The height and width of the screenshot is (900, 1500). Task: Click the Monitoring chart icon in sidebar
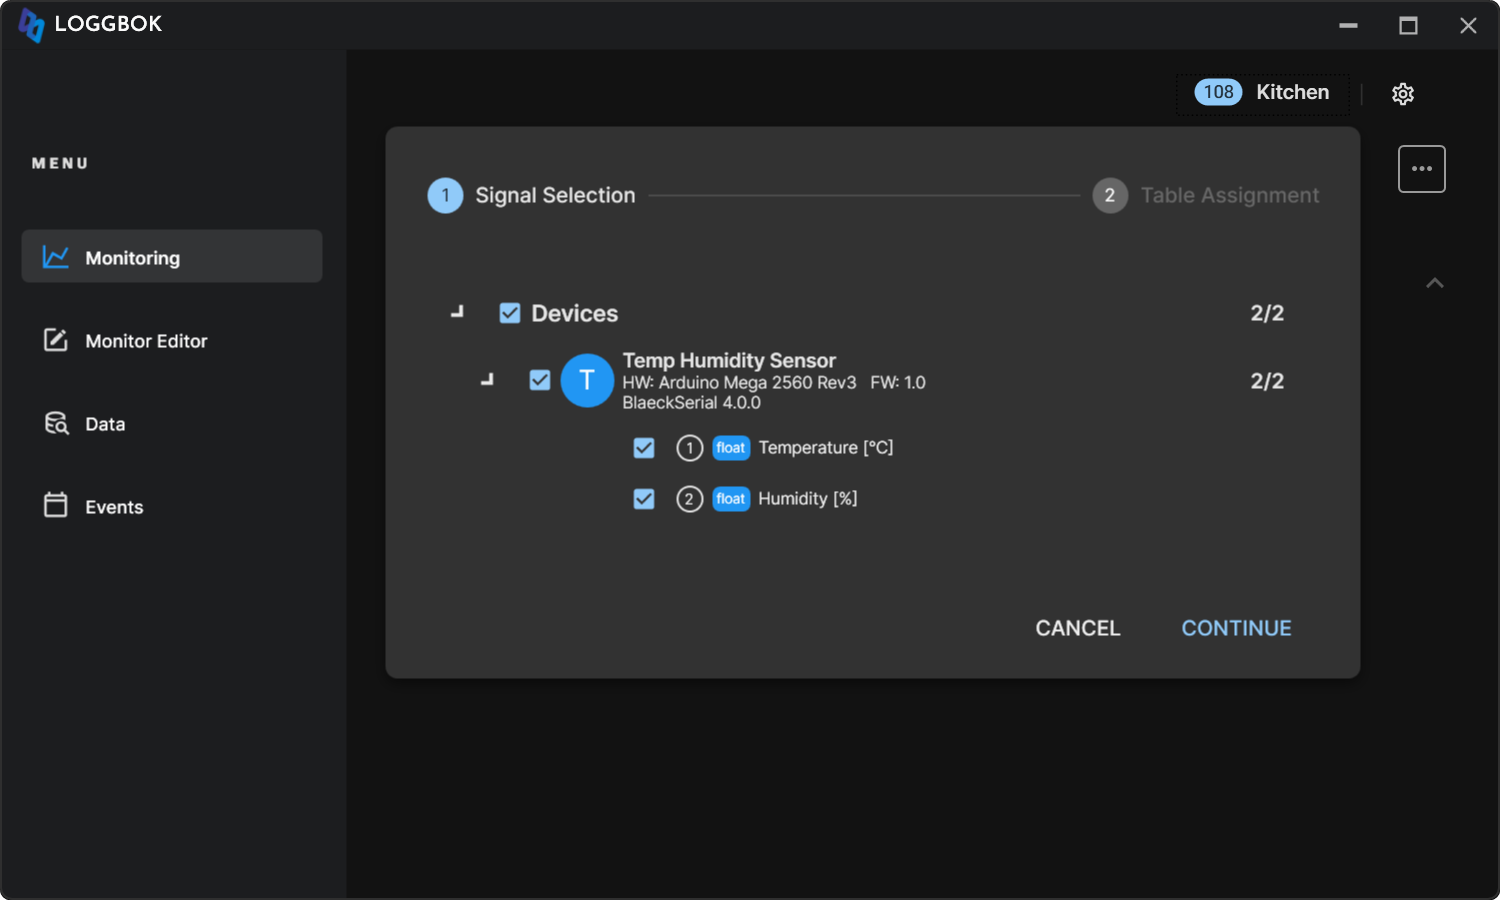(x=56, y=257)
